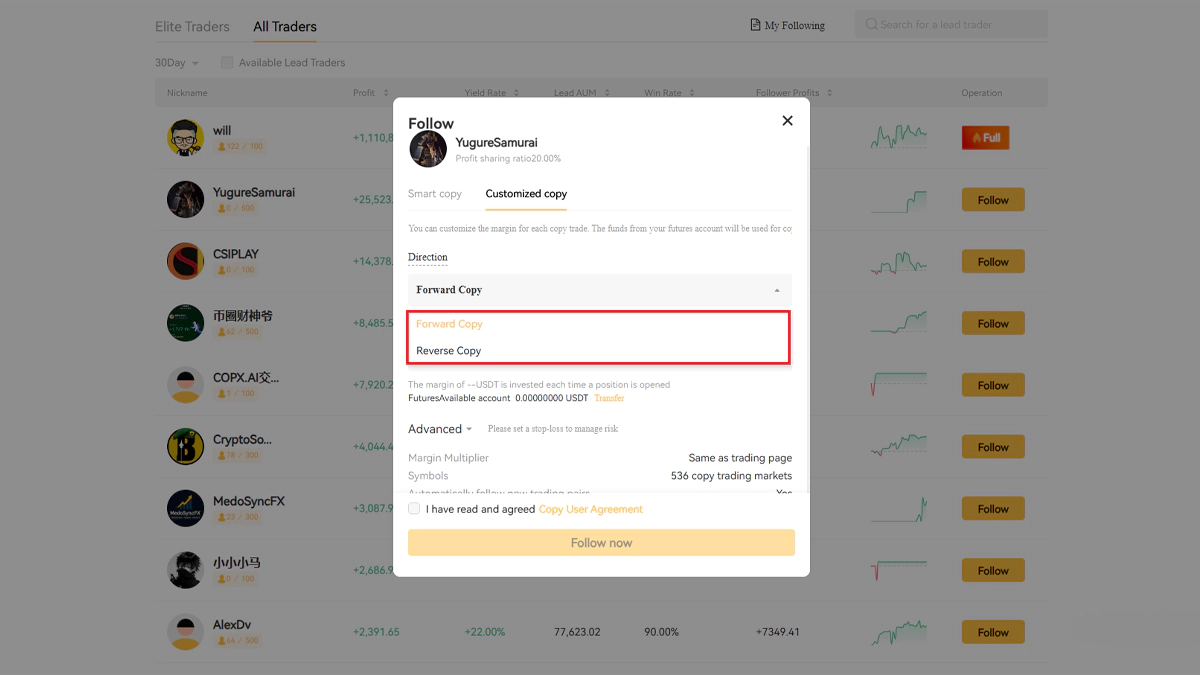Click the Follow now button
This screenshot has width=1200, height=675.
601,543
